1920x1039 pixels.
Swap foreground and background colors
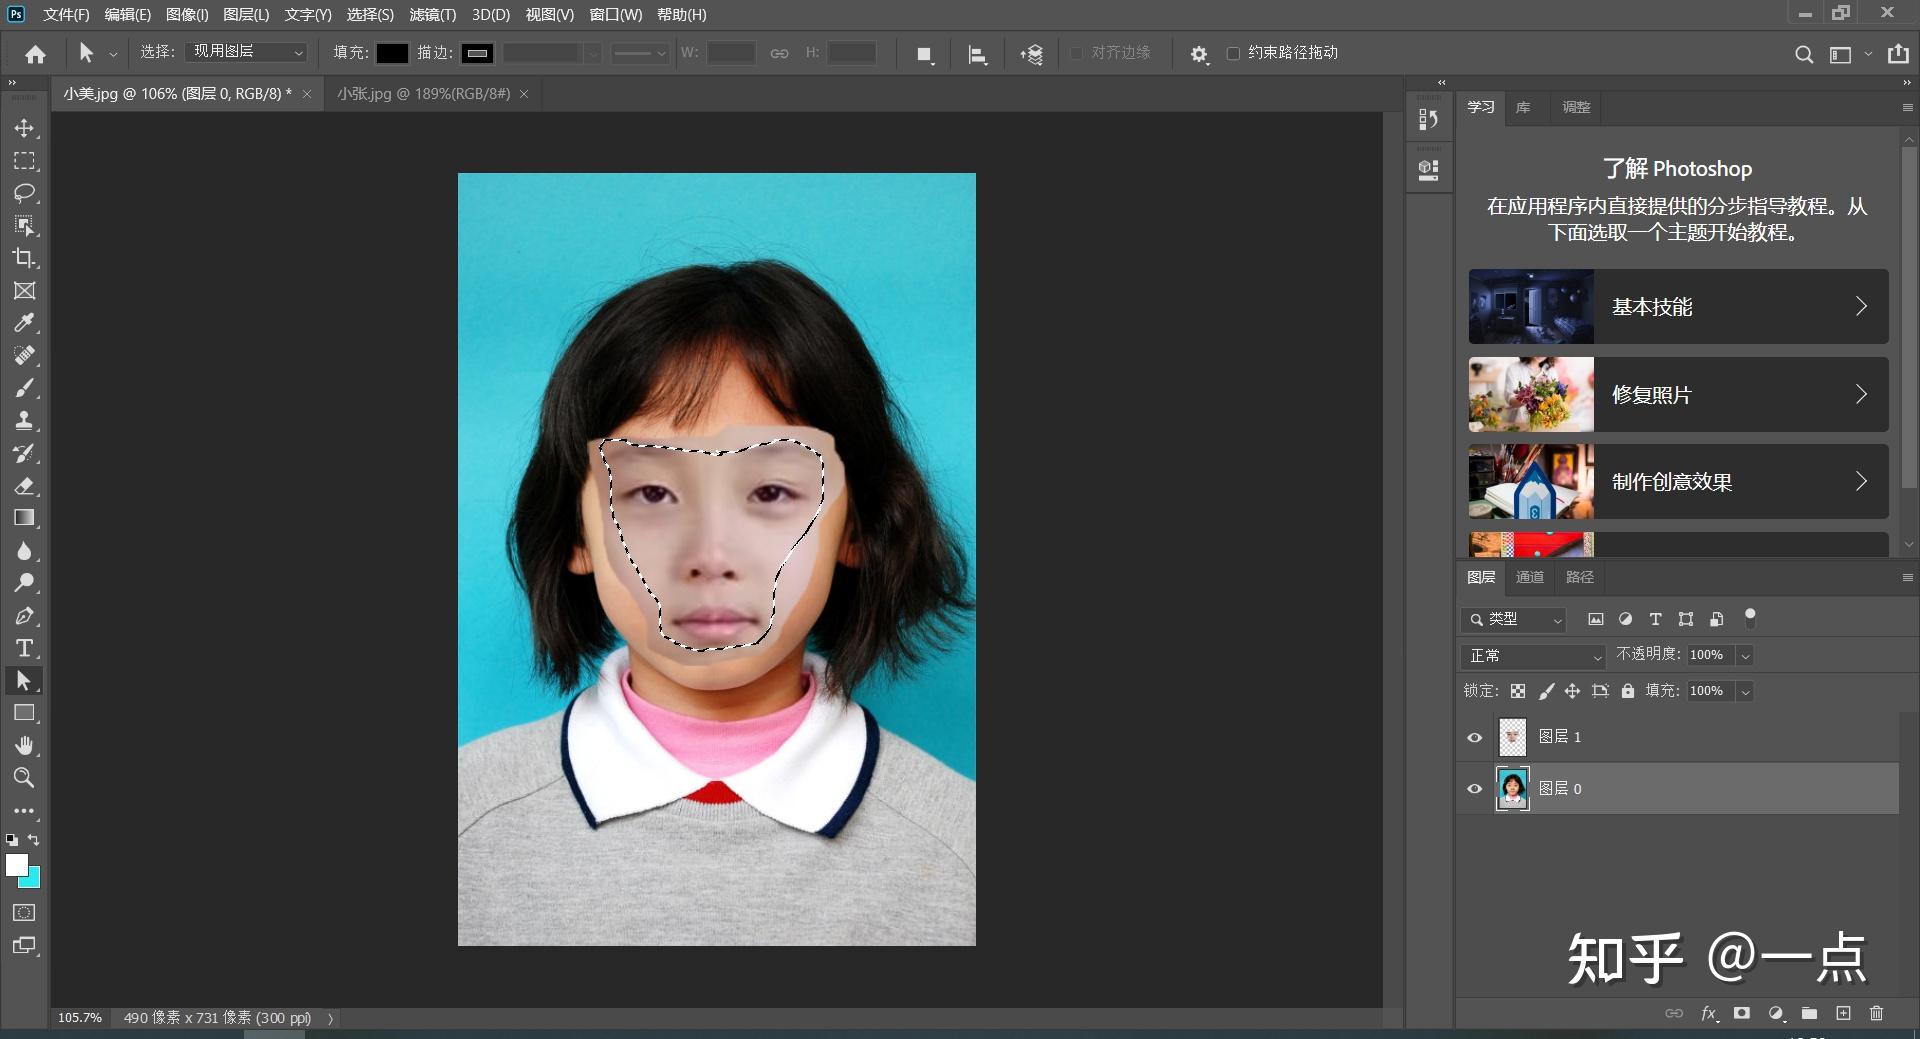pos(34,840)
